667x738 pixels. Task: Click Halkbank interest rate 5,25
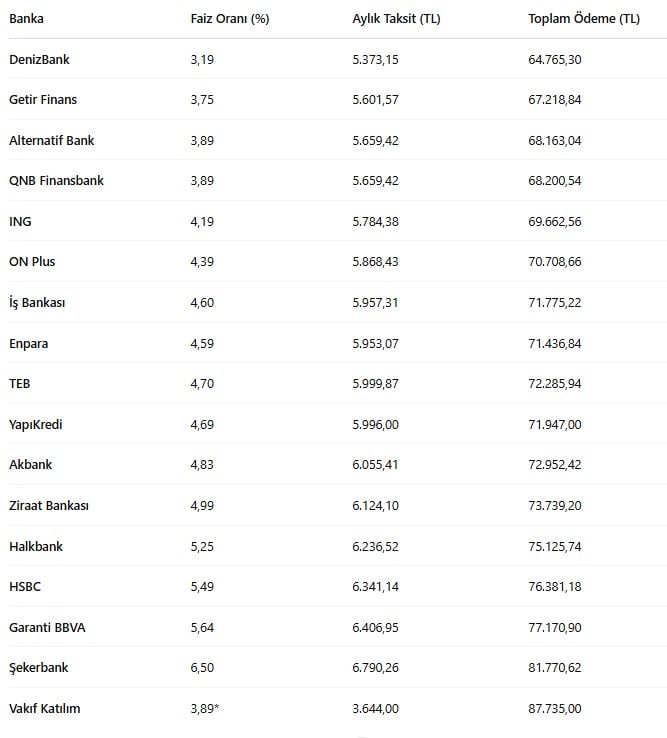click(x=202, y=546)
